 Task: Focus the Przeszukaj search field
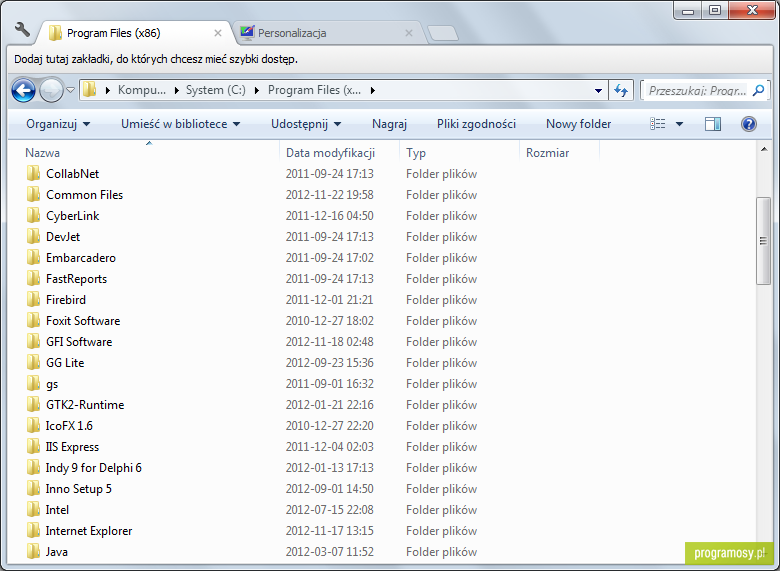pyautogui.click(x=697, y=91)
